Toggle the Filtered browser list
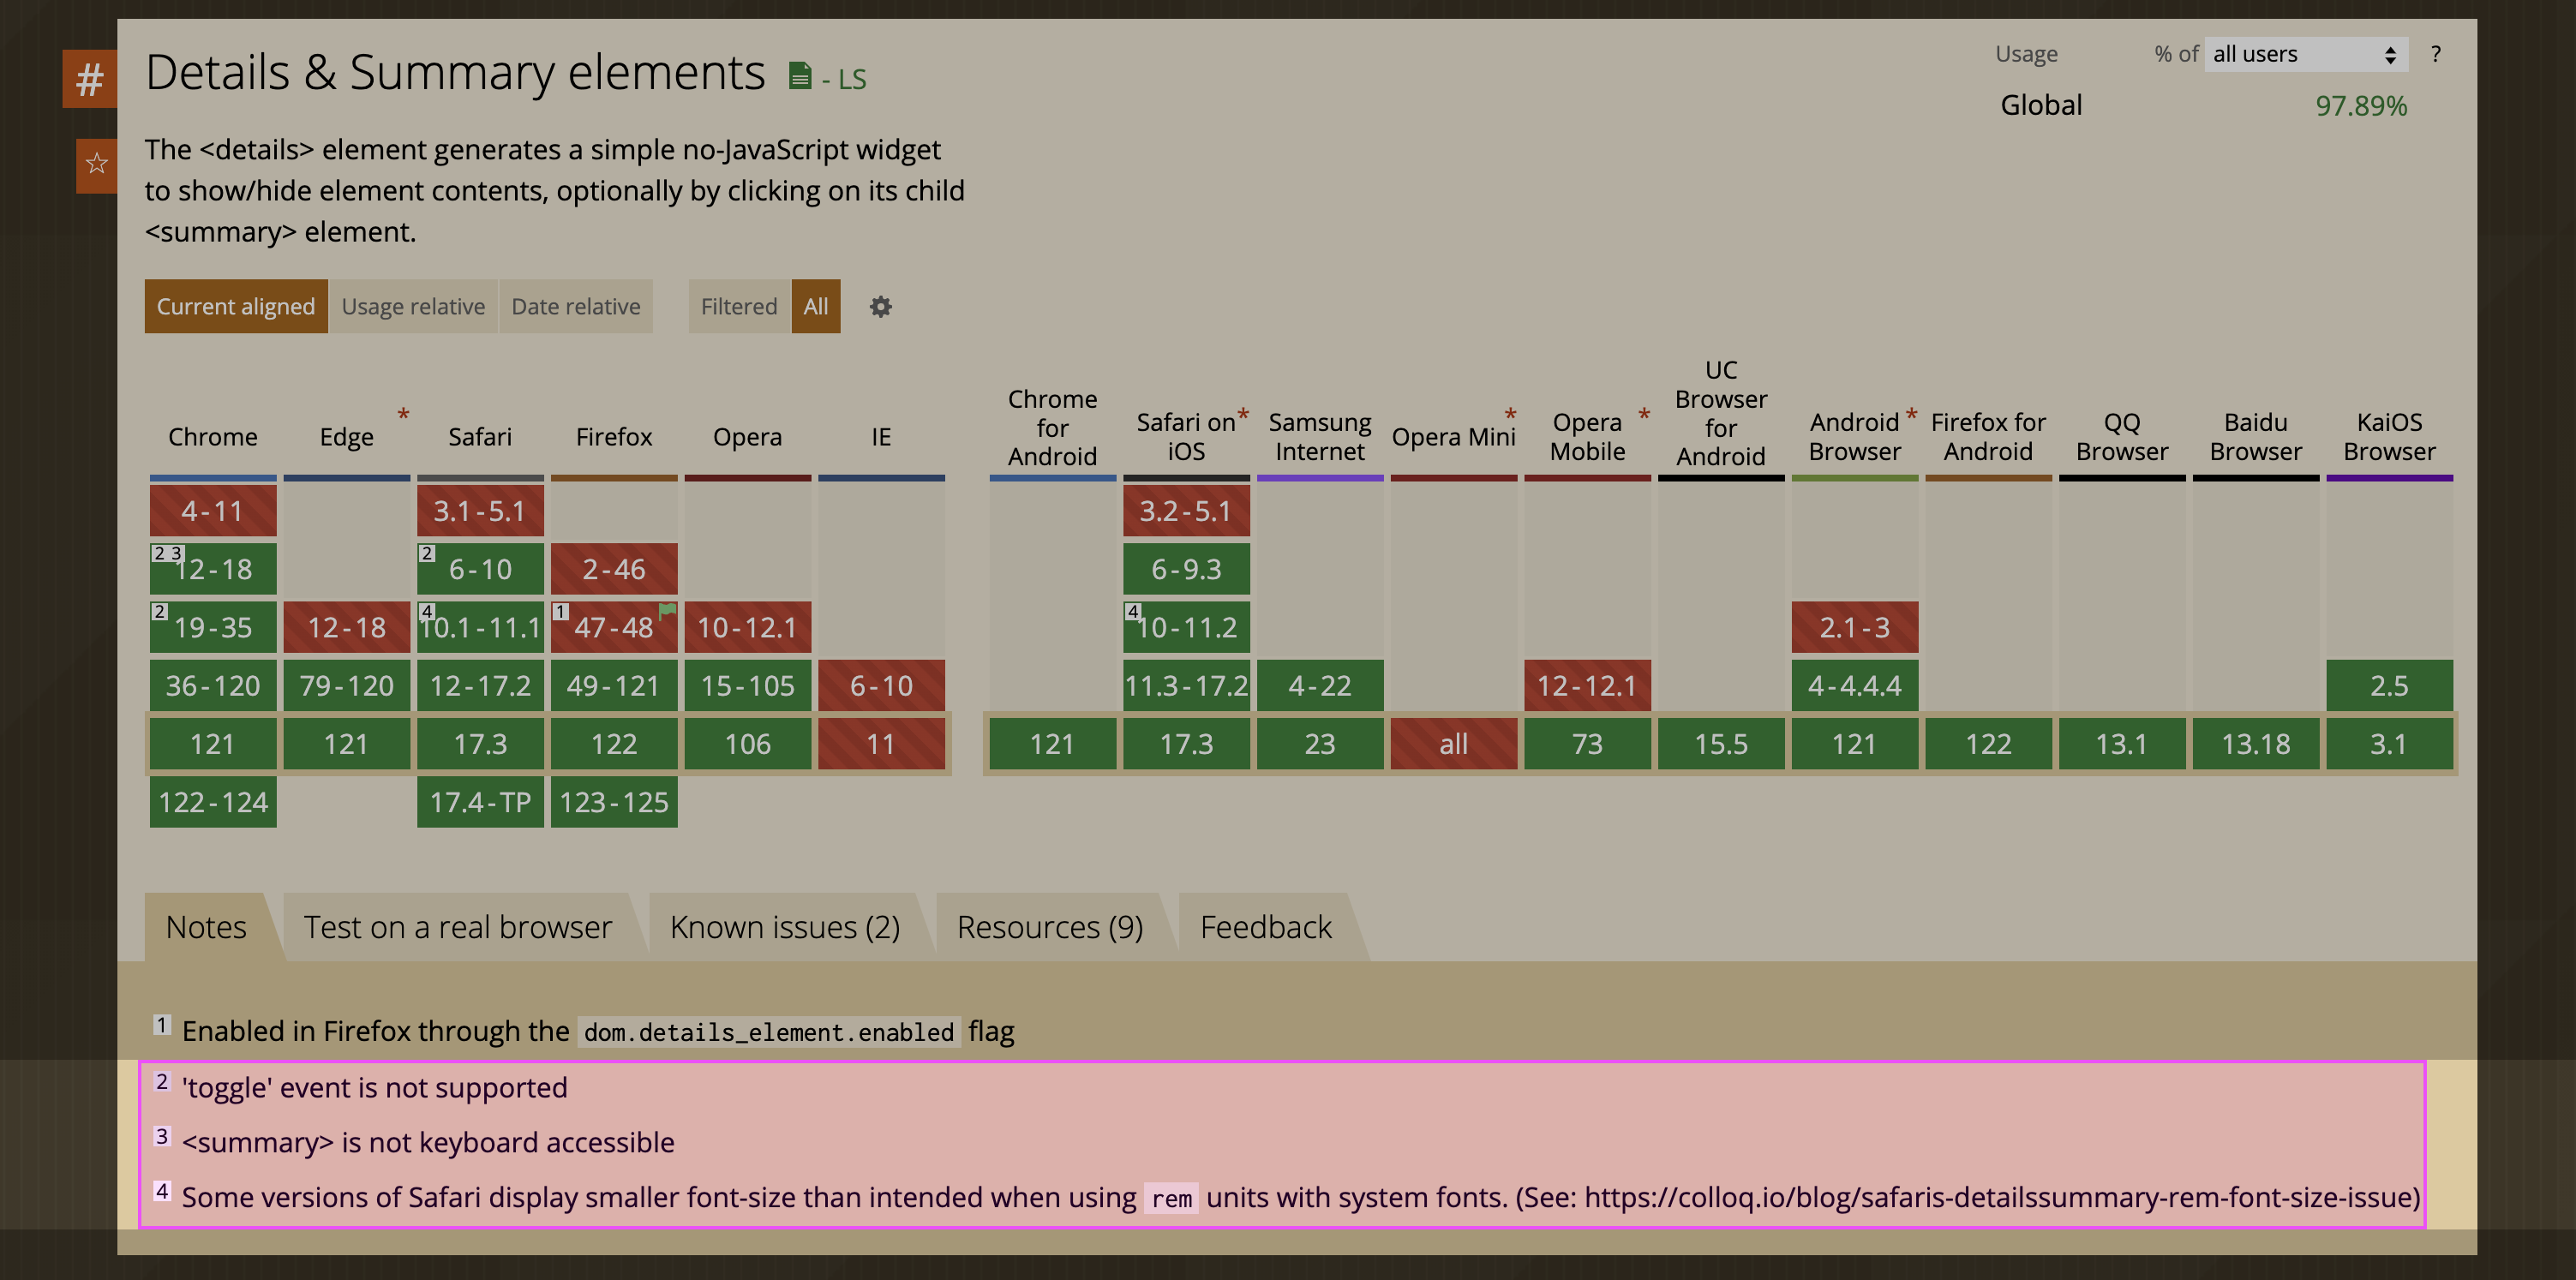 [739, 307]
